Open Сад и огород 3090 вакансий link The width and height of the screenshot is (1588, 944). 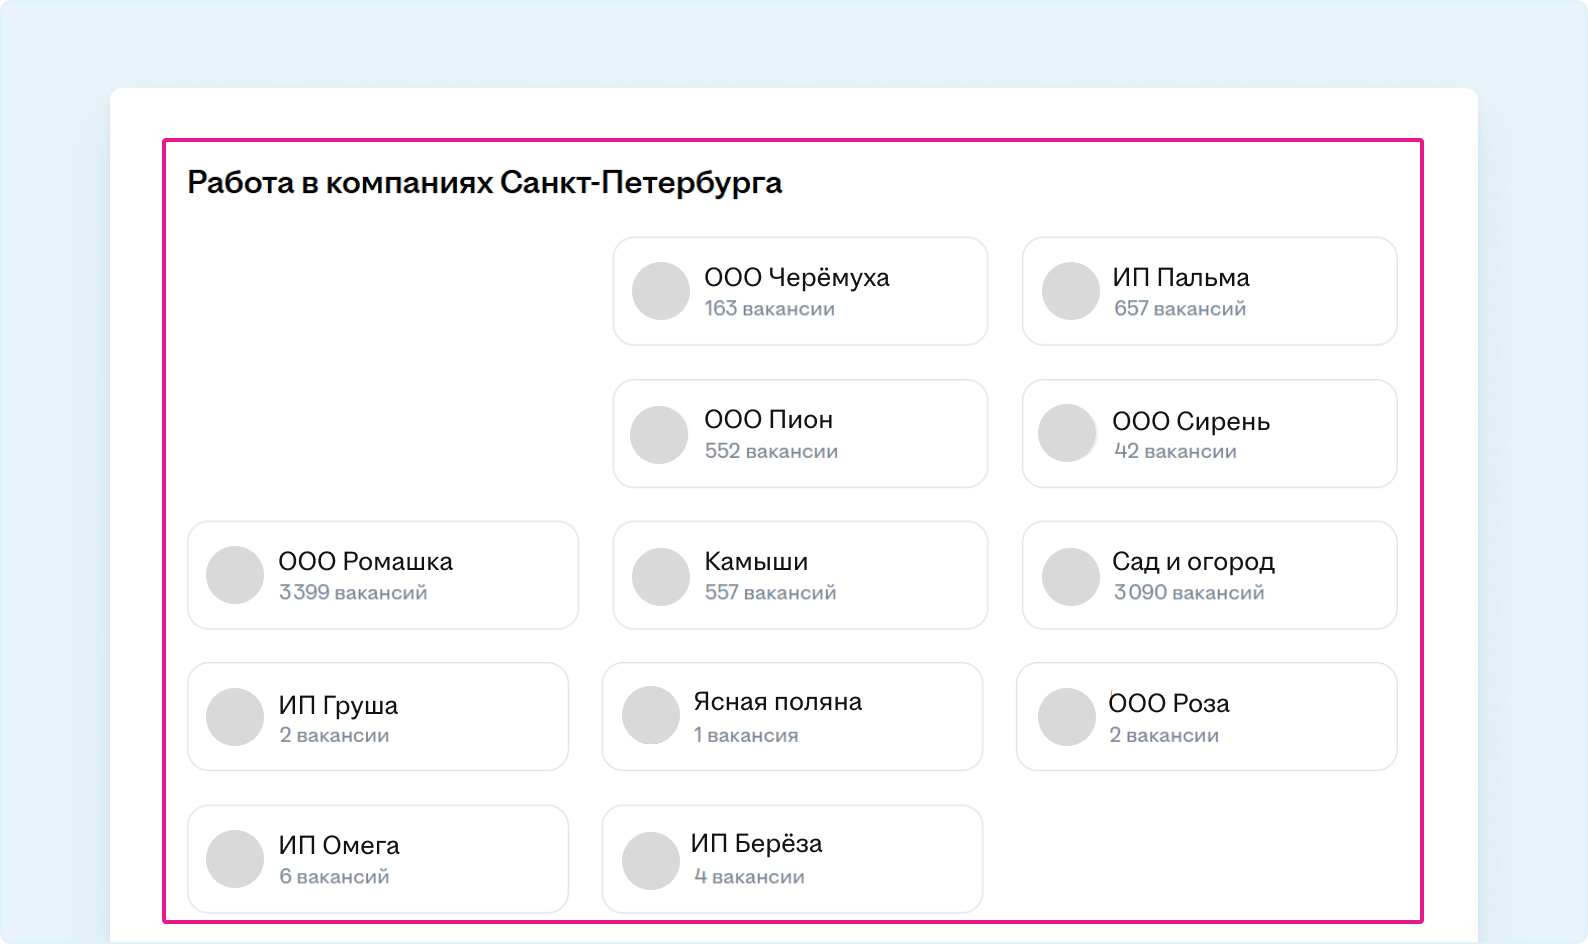[1189, 593]
